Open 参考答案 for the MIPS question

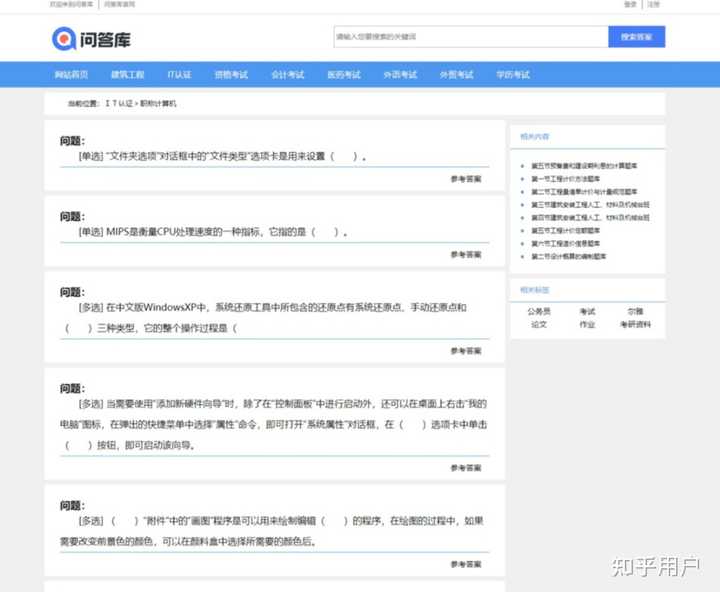point(466,254)
